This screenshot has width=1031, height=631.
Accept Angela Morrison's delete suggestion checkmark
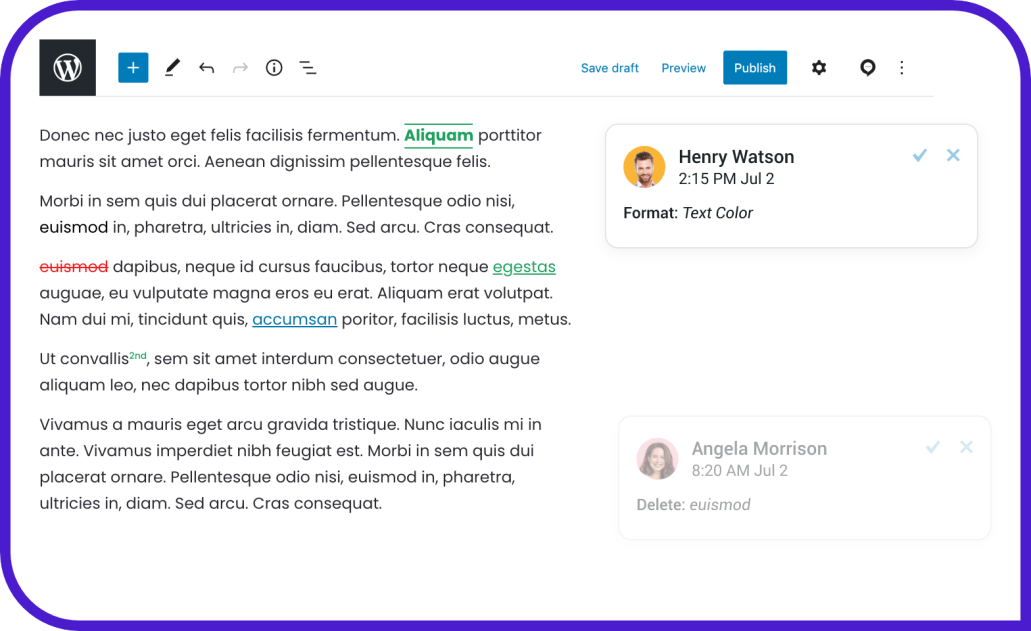coord(933,448)
